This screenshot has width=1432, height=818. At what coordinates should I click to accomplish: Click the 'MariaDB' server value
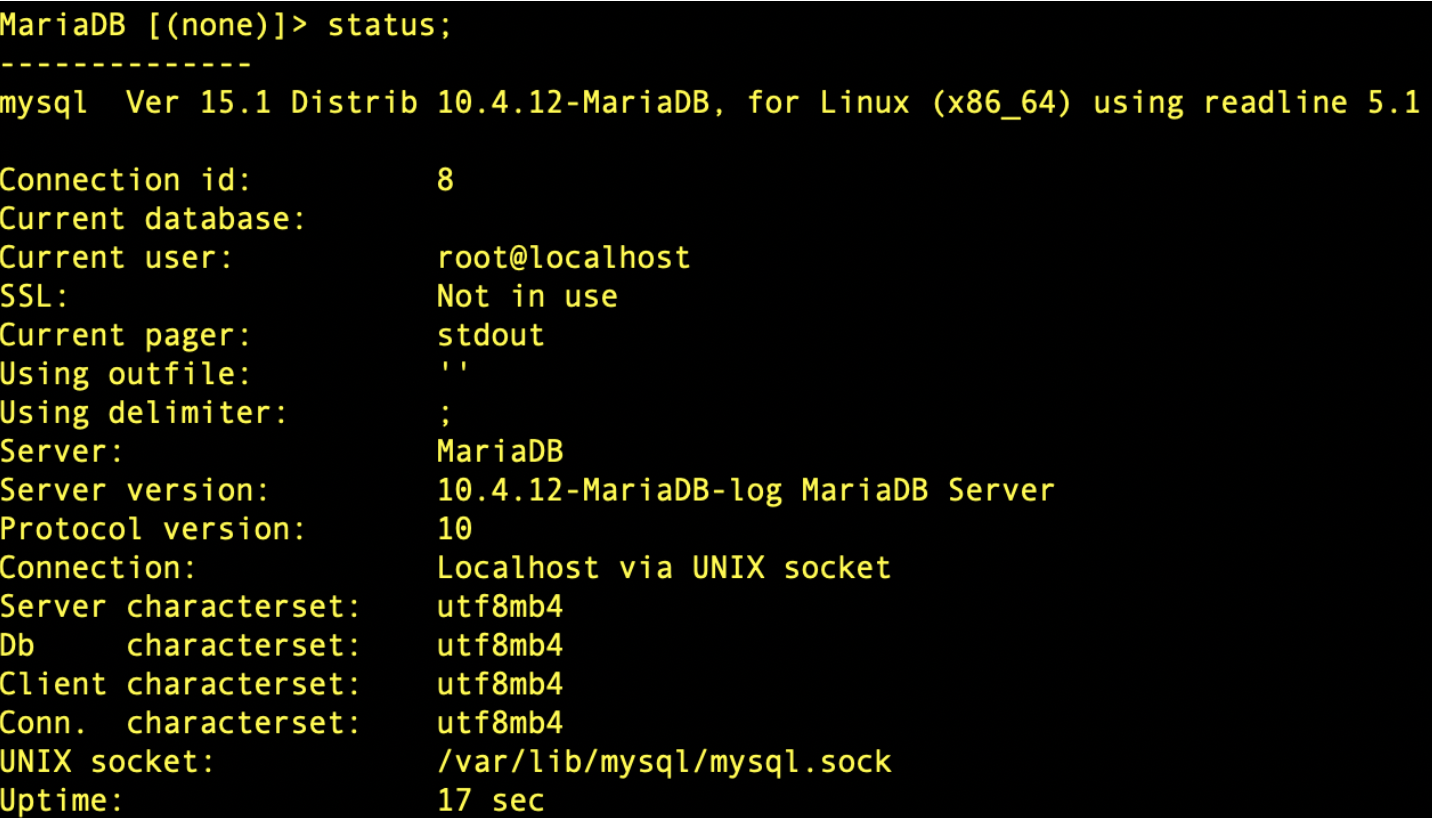(x=500, y=452)
